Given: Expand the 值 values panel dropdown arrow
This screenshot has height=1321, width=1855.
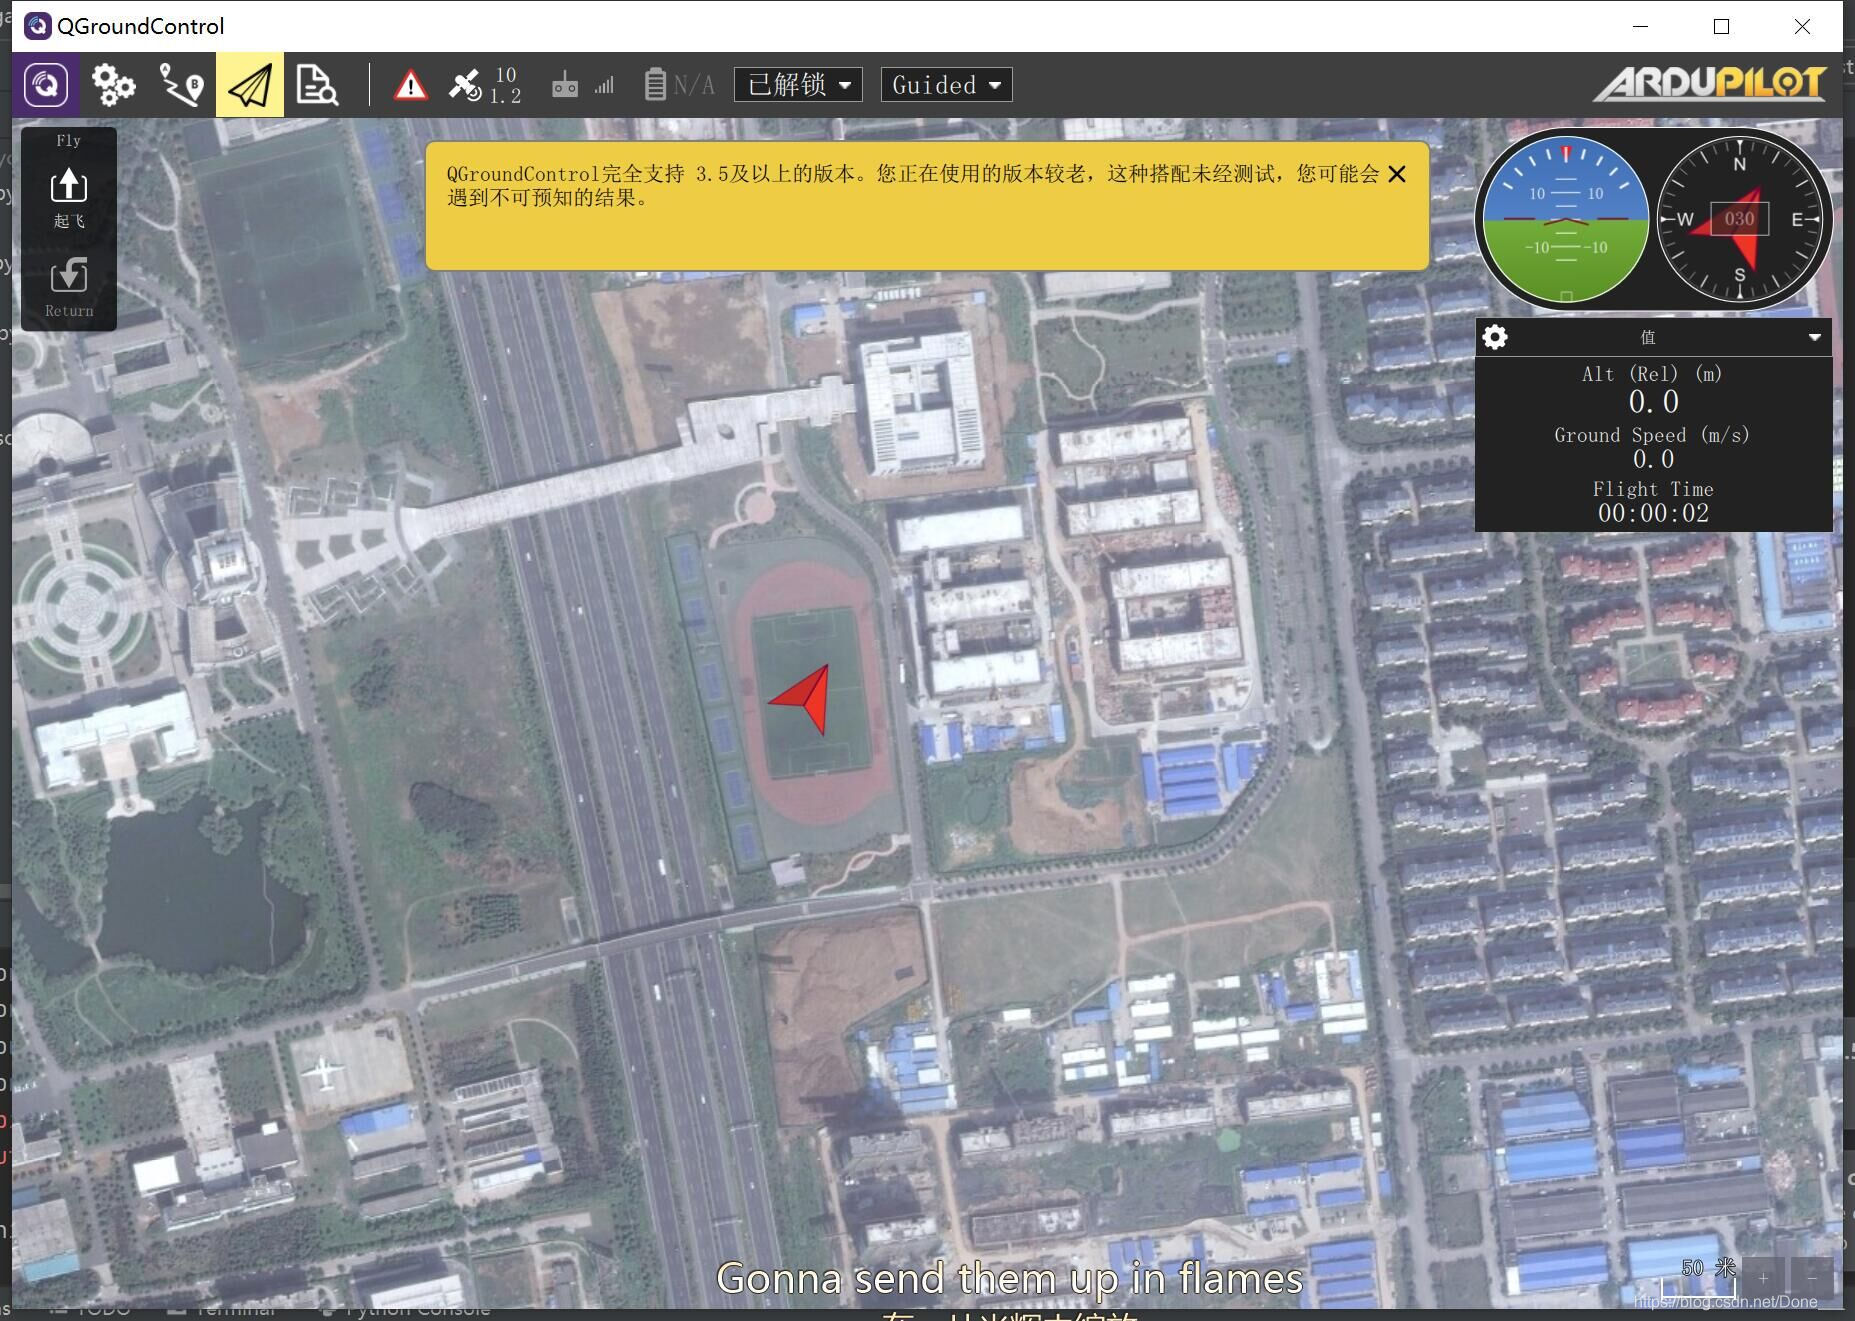Looking at the screenshot, I should pyautogui.click(x=1814, y=338).
